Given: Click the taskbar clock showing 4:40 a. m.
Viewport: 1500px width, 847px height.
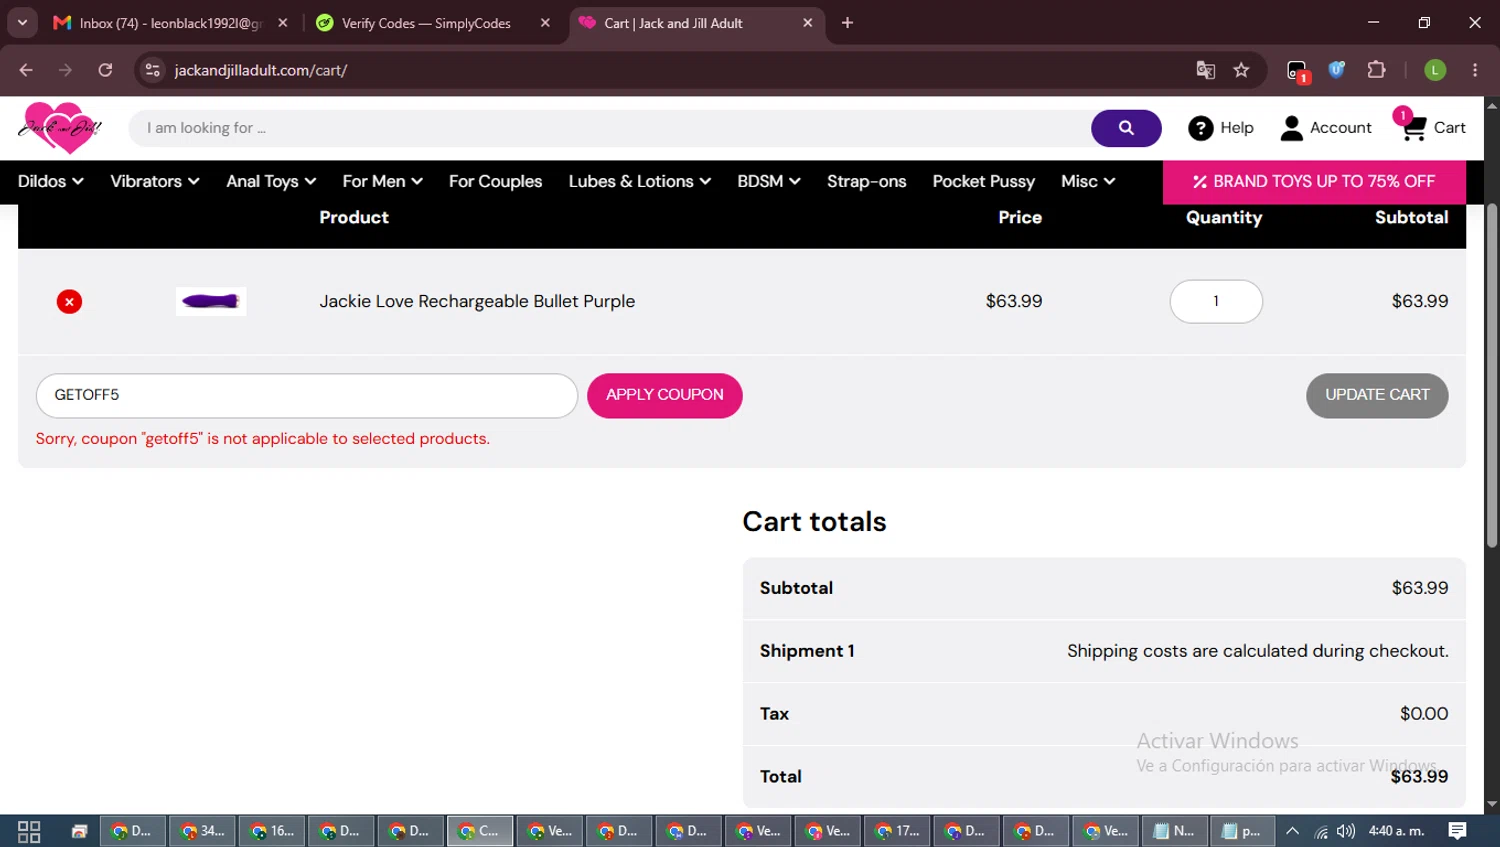Looking at the screenshot, I should 1396,831.
